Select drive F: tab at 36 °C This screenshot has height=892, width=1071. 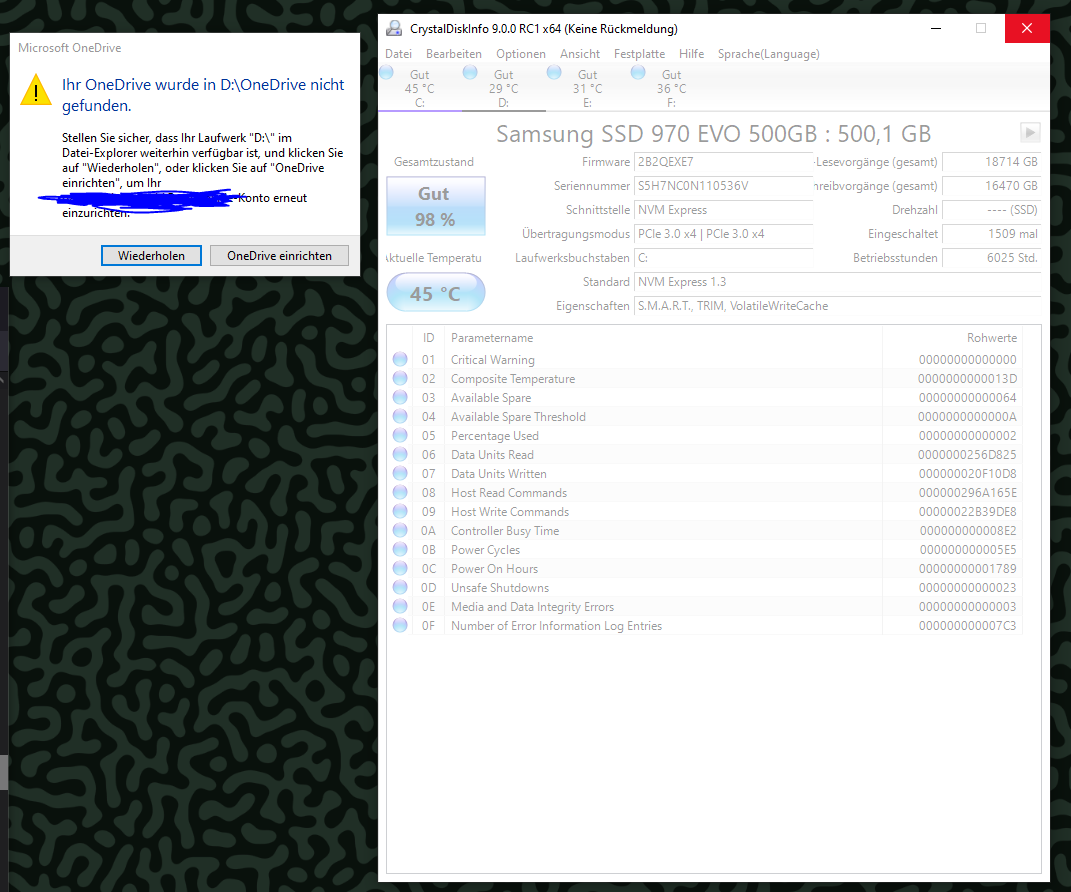(x=671, y=88)
